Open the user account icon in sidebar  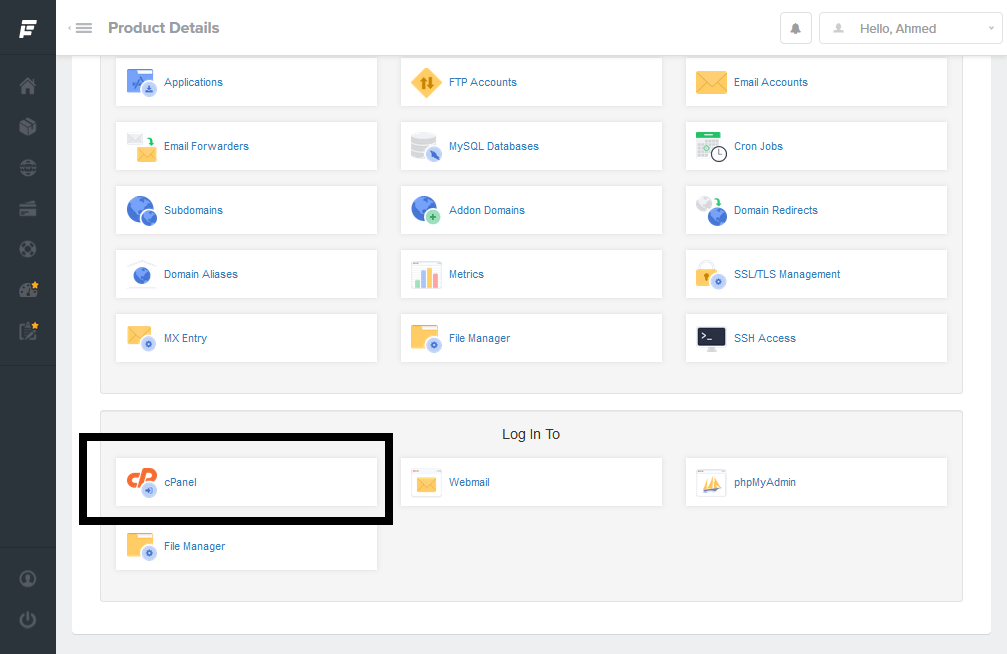coord(28,579)
